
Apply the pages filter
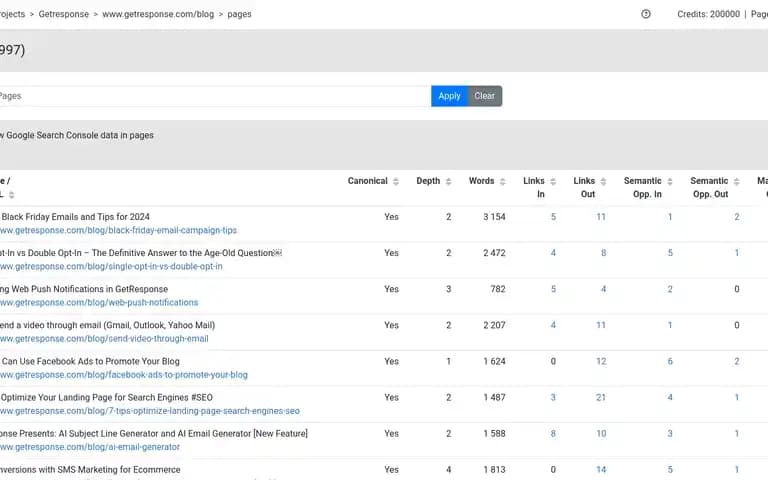click(x=449, y=96)
